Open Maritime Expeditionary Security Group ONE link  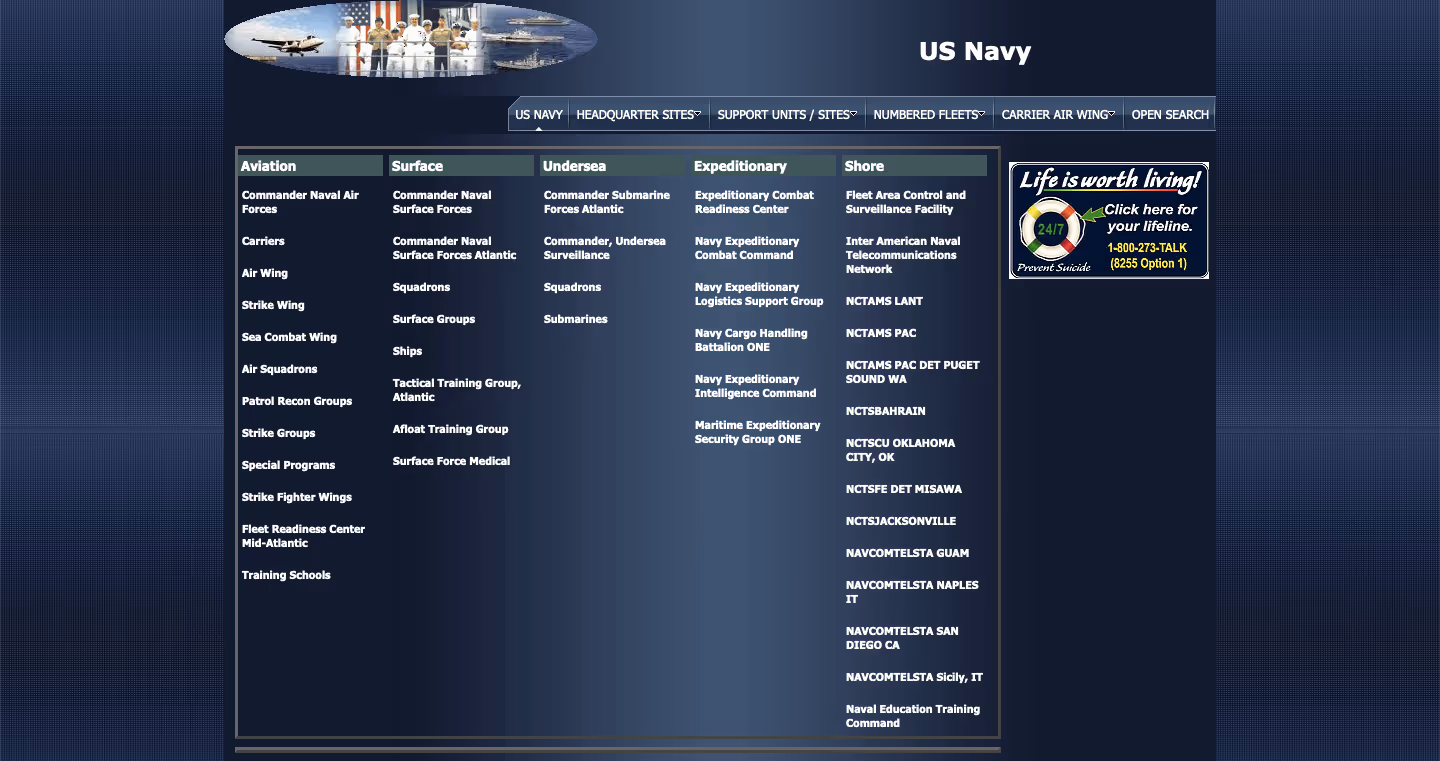point(758,432)
